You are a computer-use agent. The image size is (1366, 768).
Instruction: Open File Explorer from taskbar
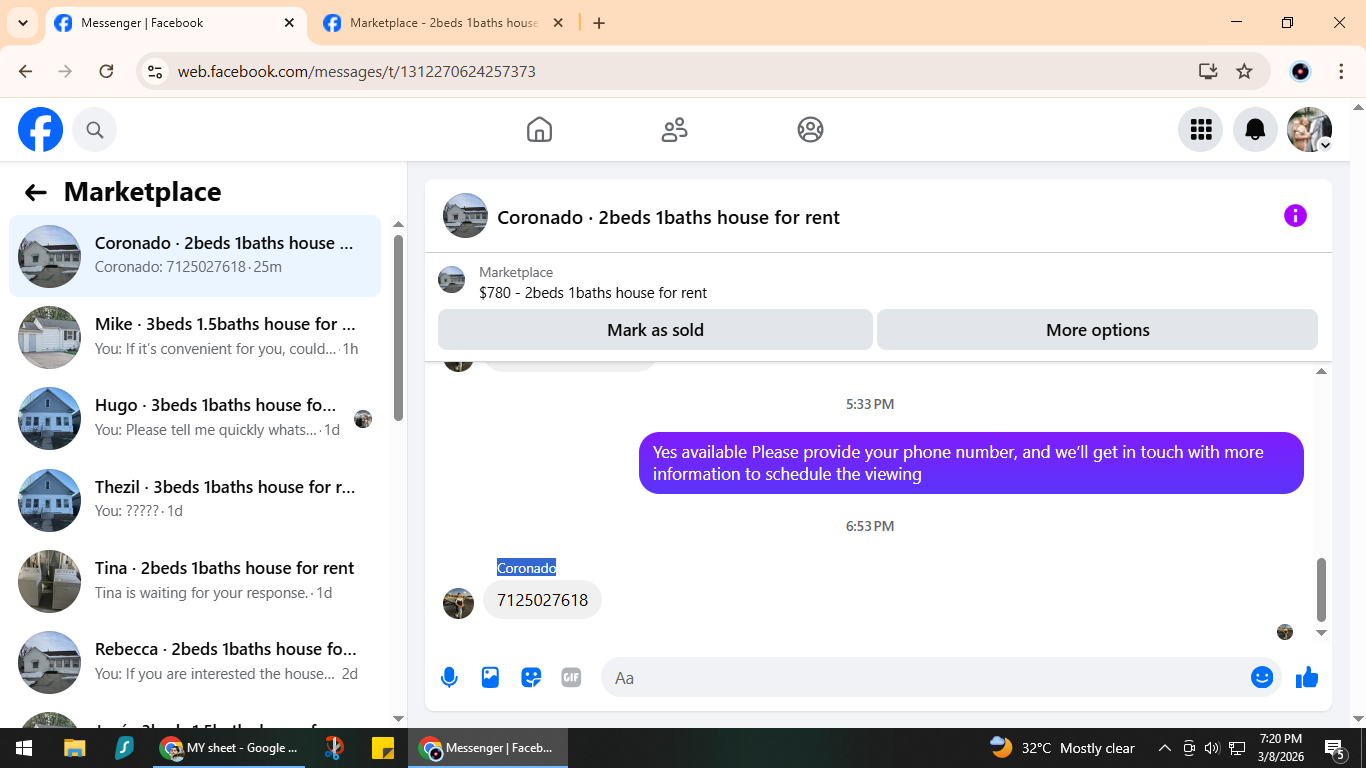pyautogui.click(x=75, y=748)
